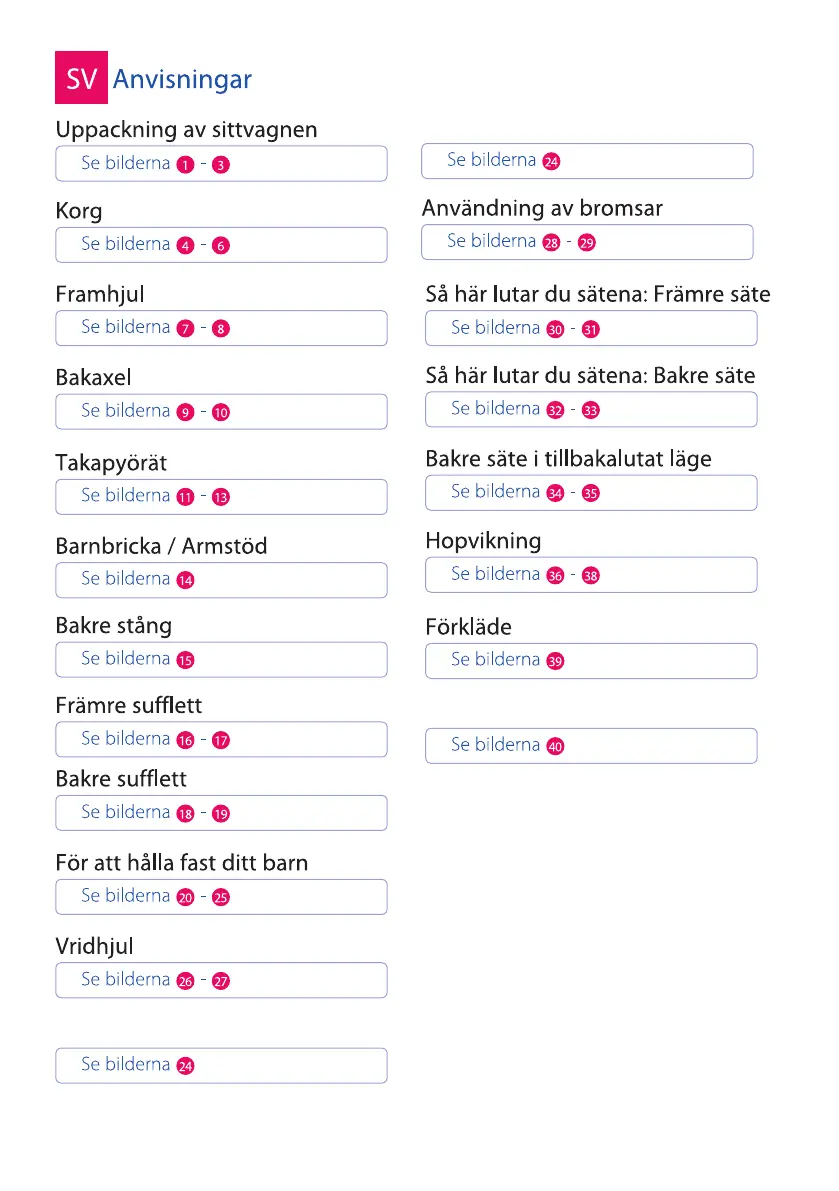
Task: Select the number 39 badge under Förkläde
Action: pos(556,661)
